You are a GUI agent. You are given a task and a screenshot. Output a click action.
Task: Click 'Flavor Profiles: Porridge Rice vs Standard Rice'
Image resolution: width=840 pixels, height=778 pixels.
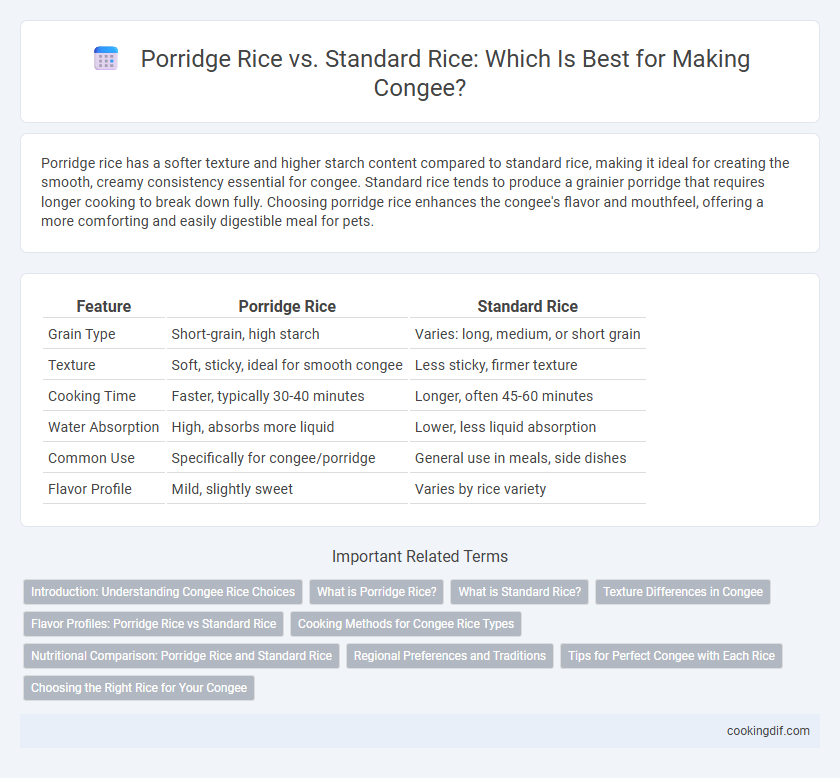click(153, 624)
